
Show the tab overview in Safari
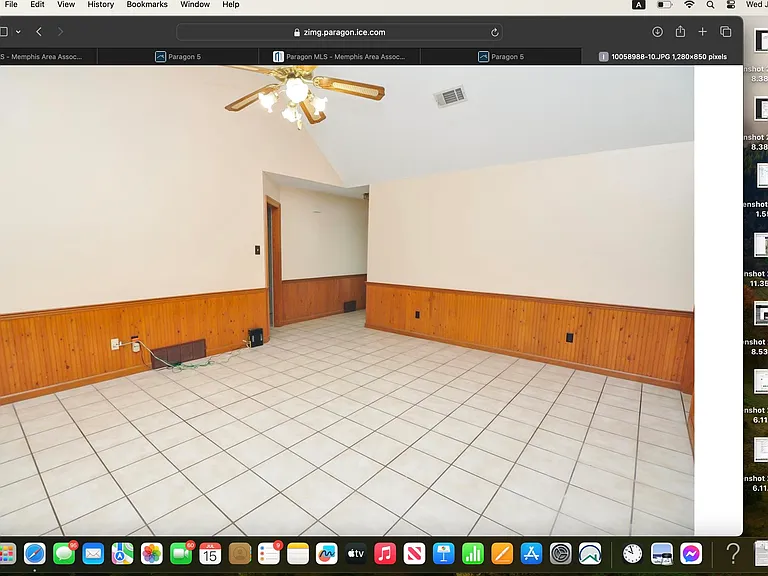[x=725, y=32]
